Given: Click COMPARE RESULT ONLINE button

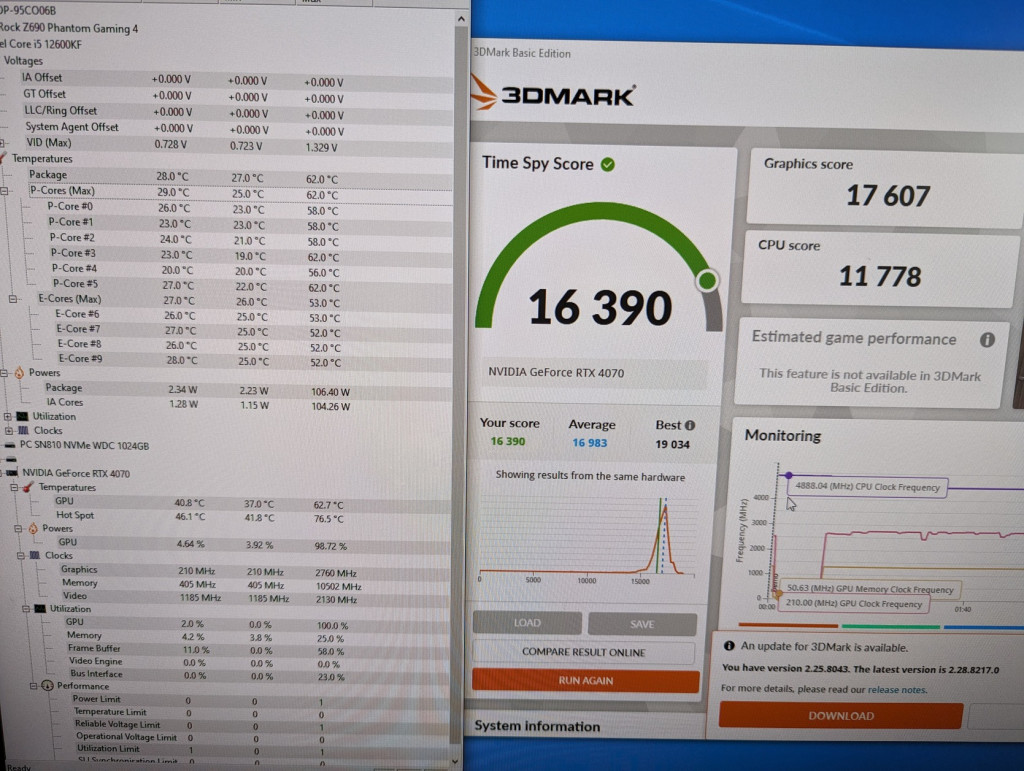Looking at the screenshot, I should pos(583,652).
